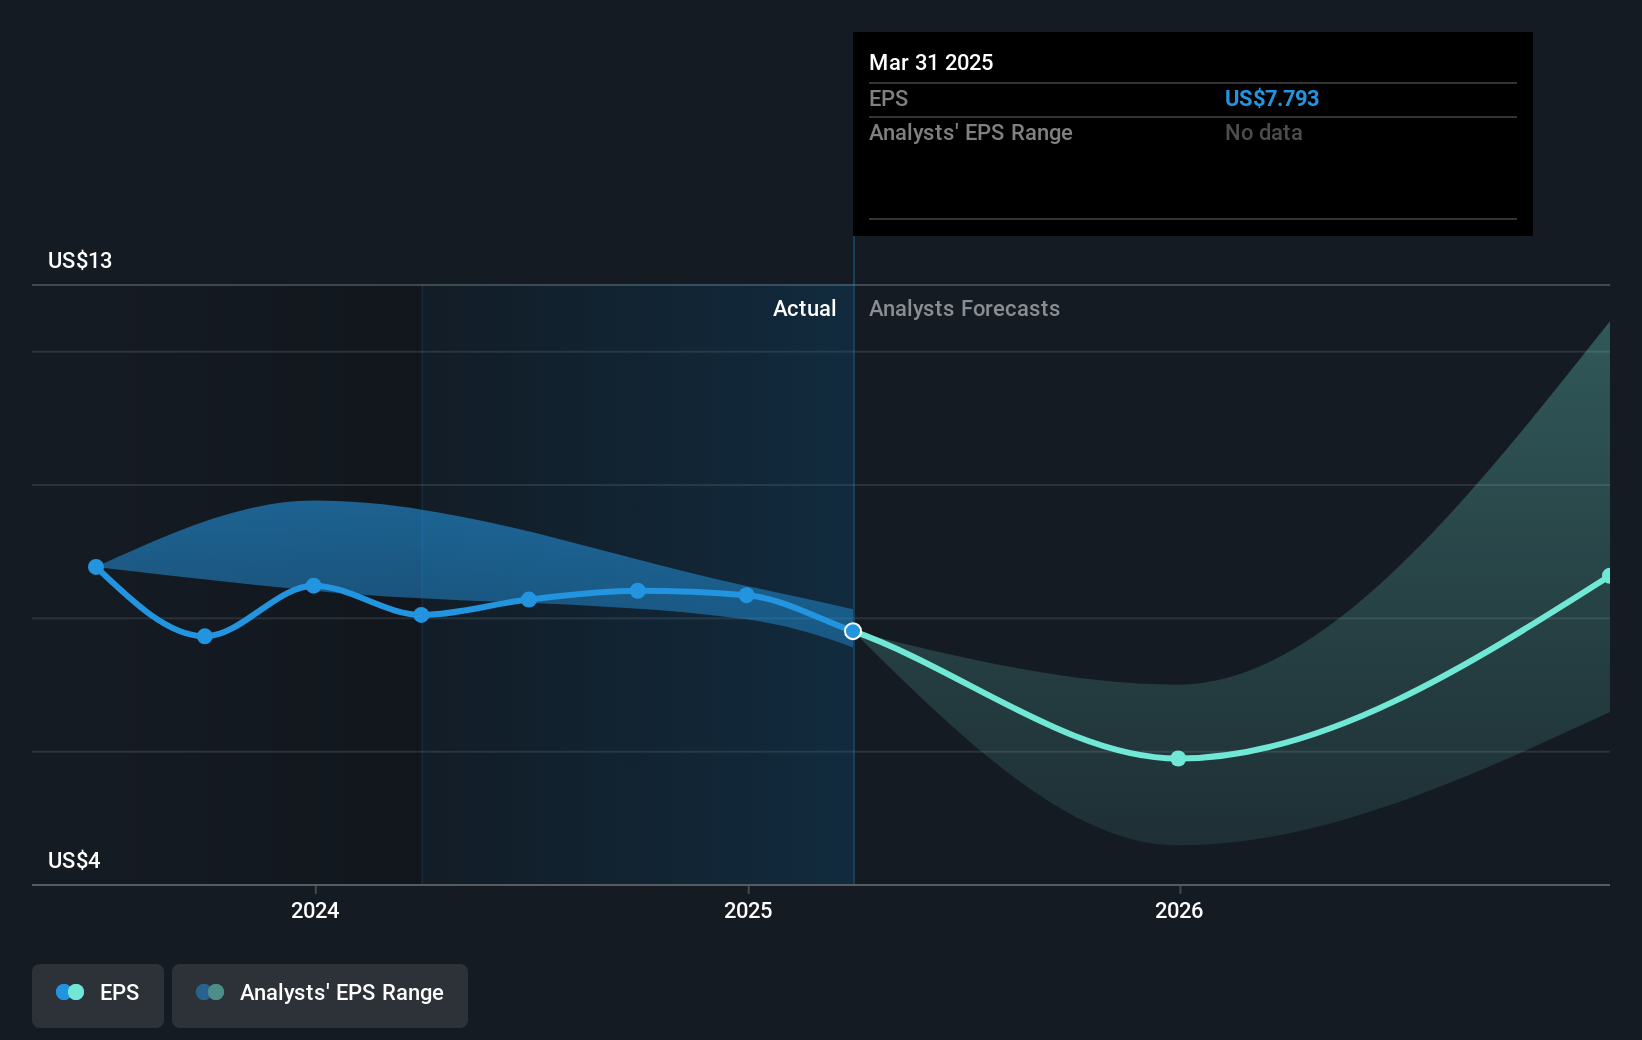1642x1040 pixels.
Task: Click the 2026 x-axis label
Action: tap(1179, 910)
